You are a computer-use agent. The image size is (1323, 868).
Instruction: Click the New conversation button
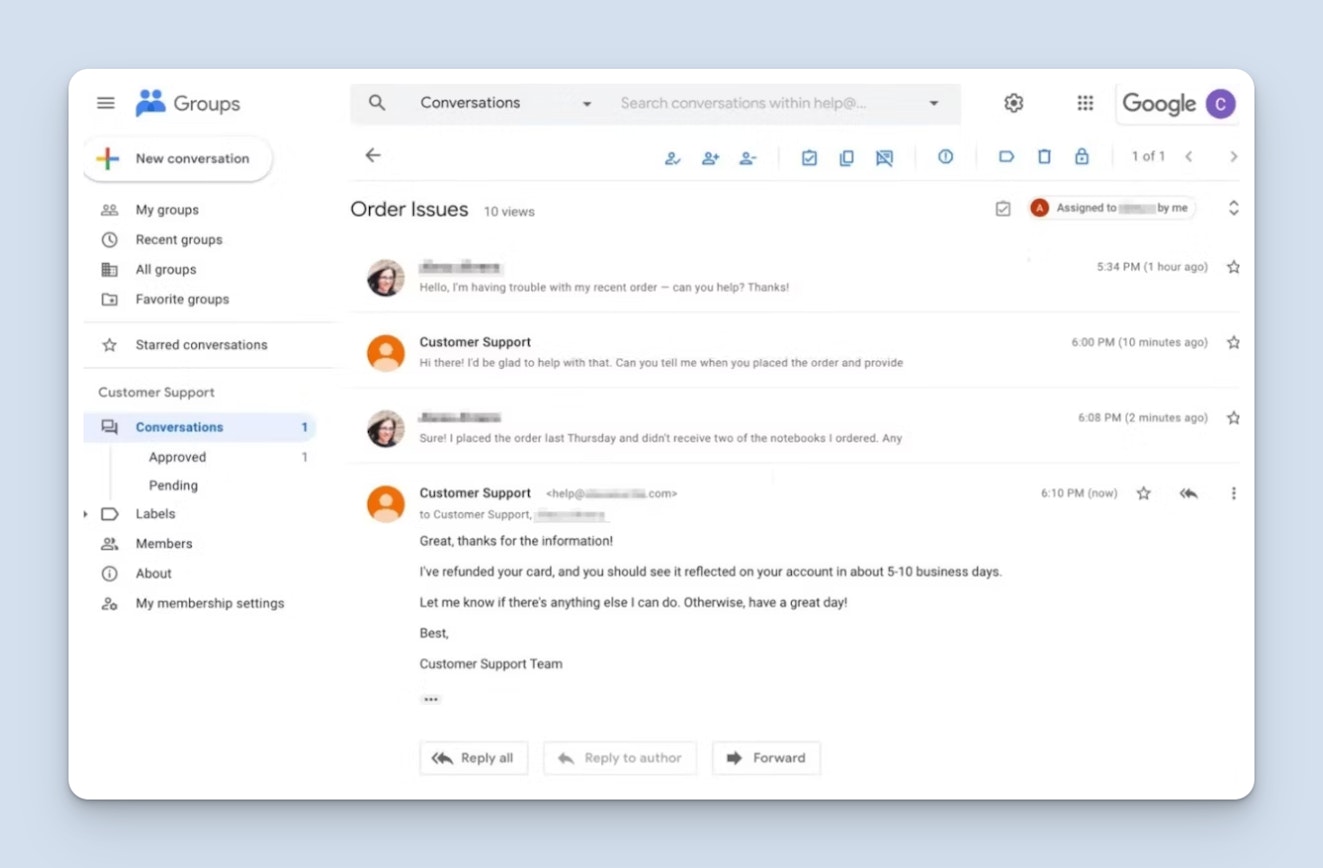(177, 159)
